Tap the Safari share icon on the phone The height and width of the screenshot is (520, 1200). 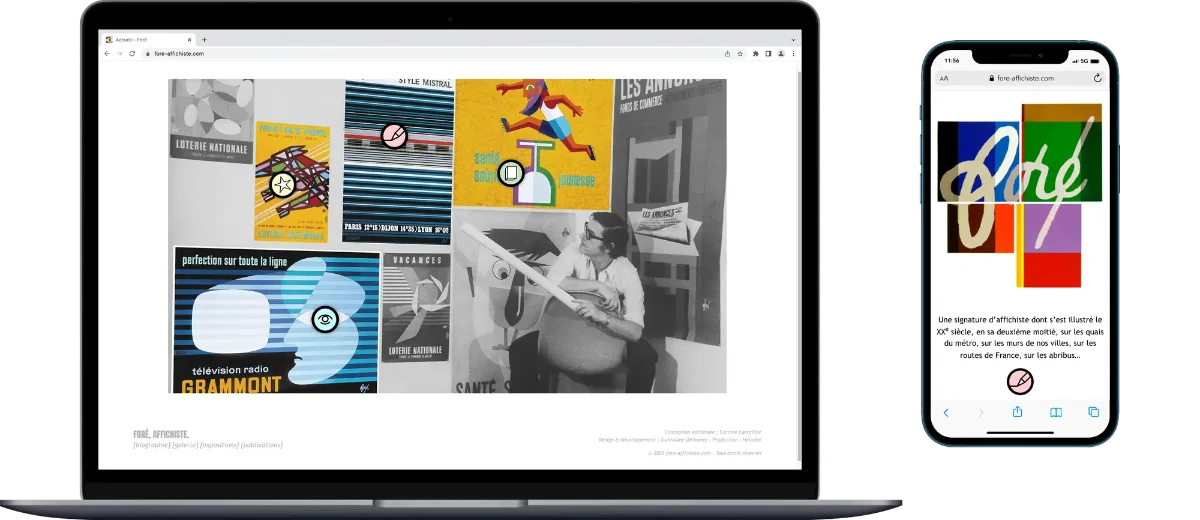click(x=1018, y=412)
